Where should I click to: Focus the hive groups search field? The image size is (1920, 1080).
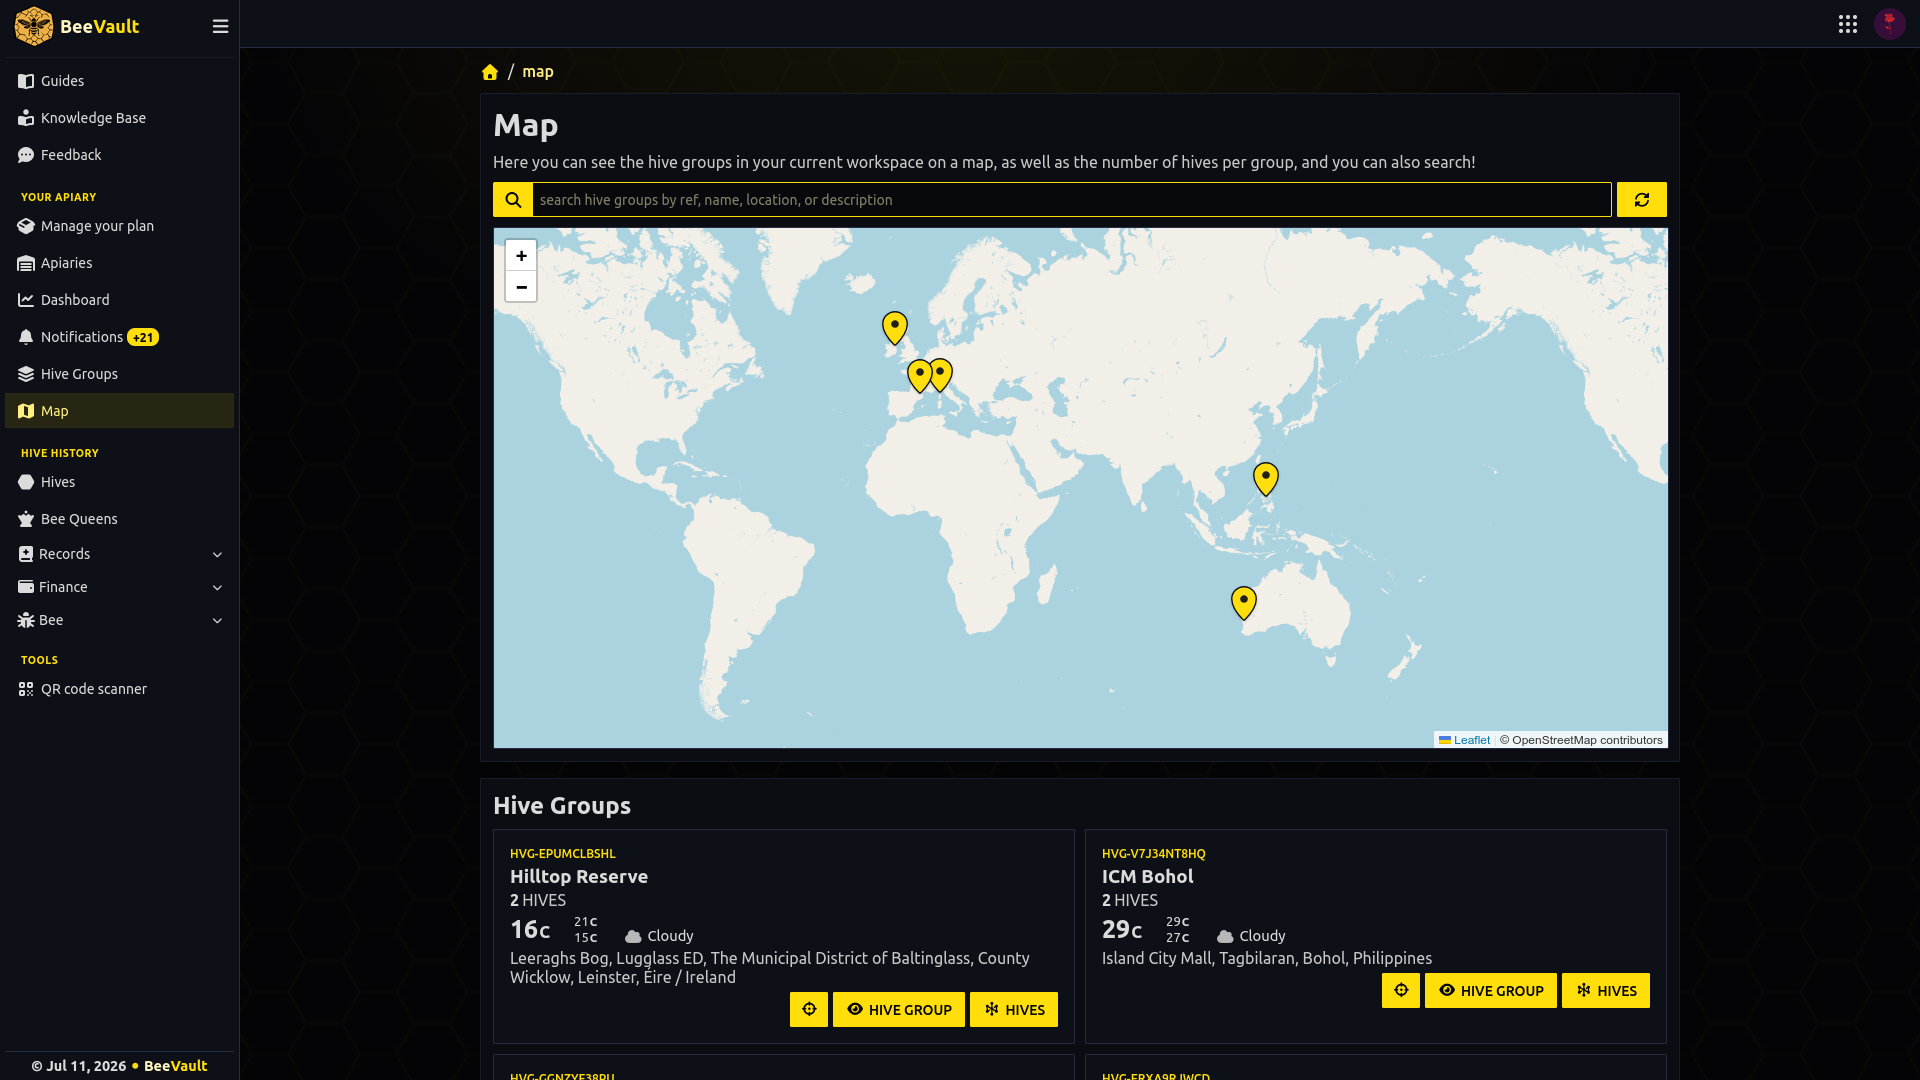pyautogui.click(x=1072, y=200)
